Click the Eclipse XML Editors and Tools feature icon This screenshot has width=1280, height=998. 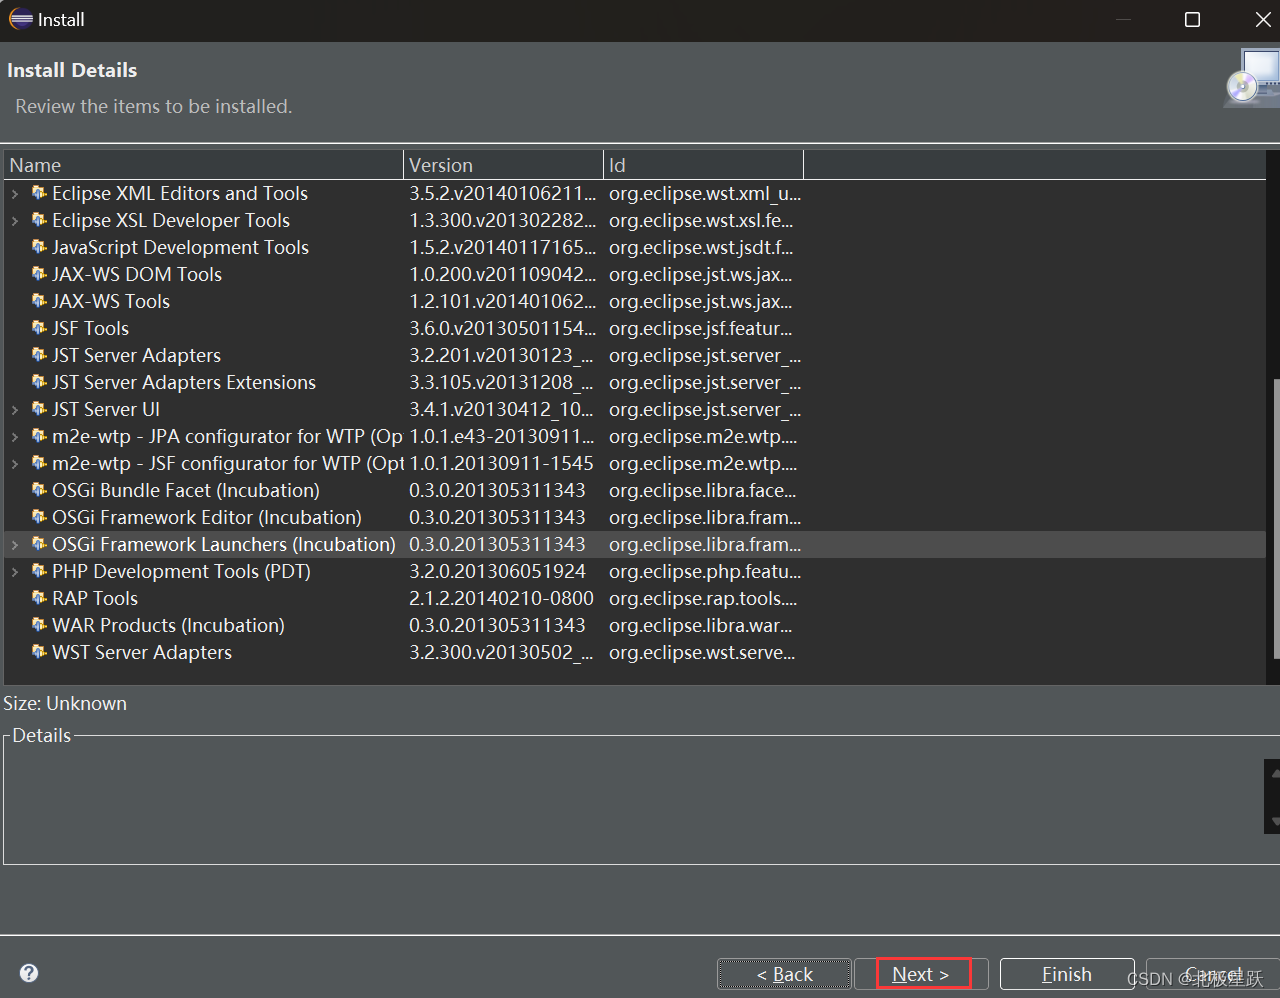click(39, 192)
